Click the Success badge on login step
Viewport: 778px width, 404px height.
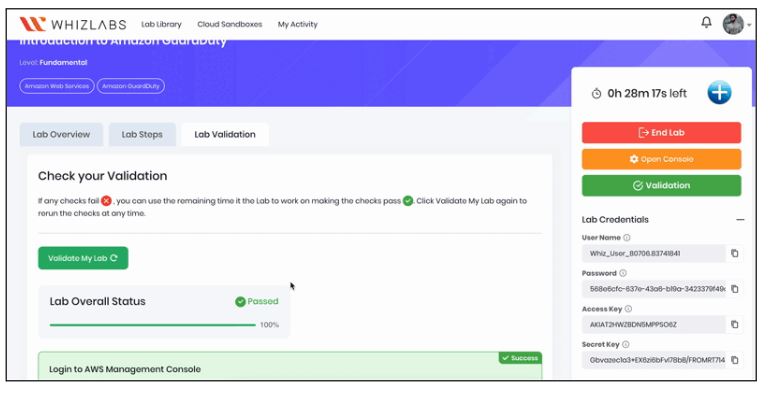[x=520, y=358]
